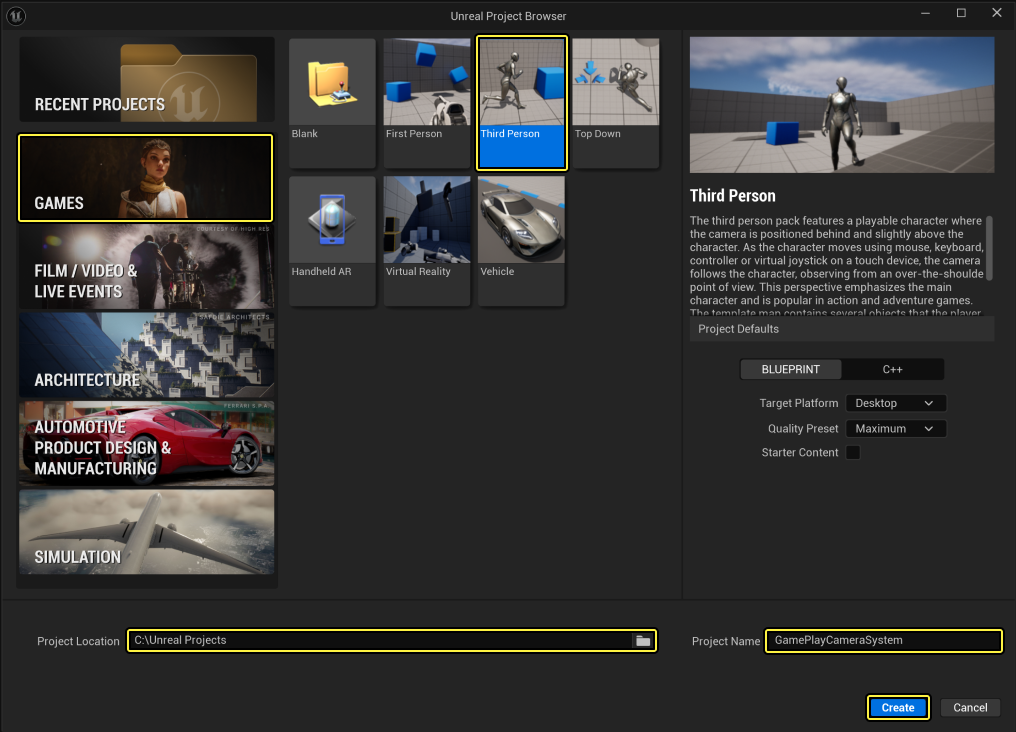The height and width of the screenshot is (732, 1016).
Task: Open the ARCHITECTURE category
Action: pyautogui.click(x=145, y=355)
